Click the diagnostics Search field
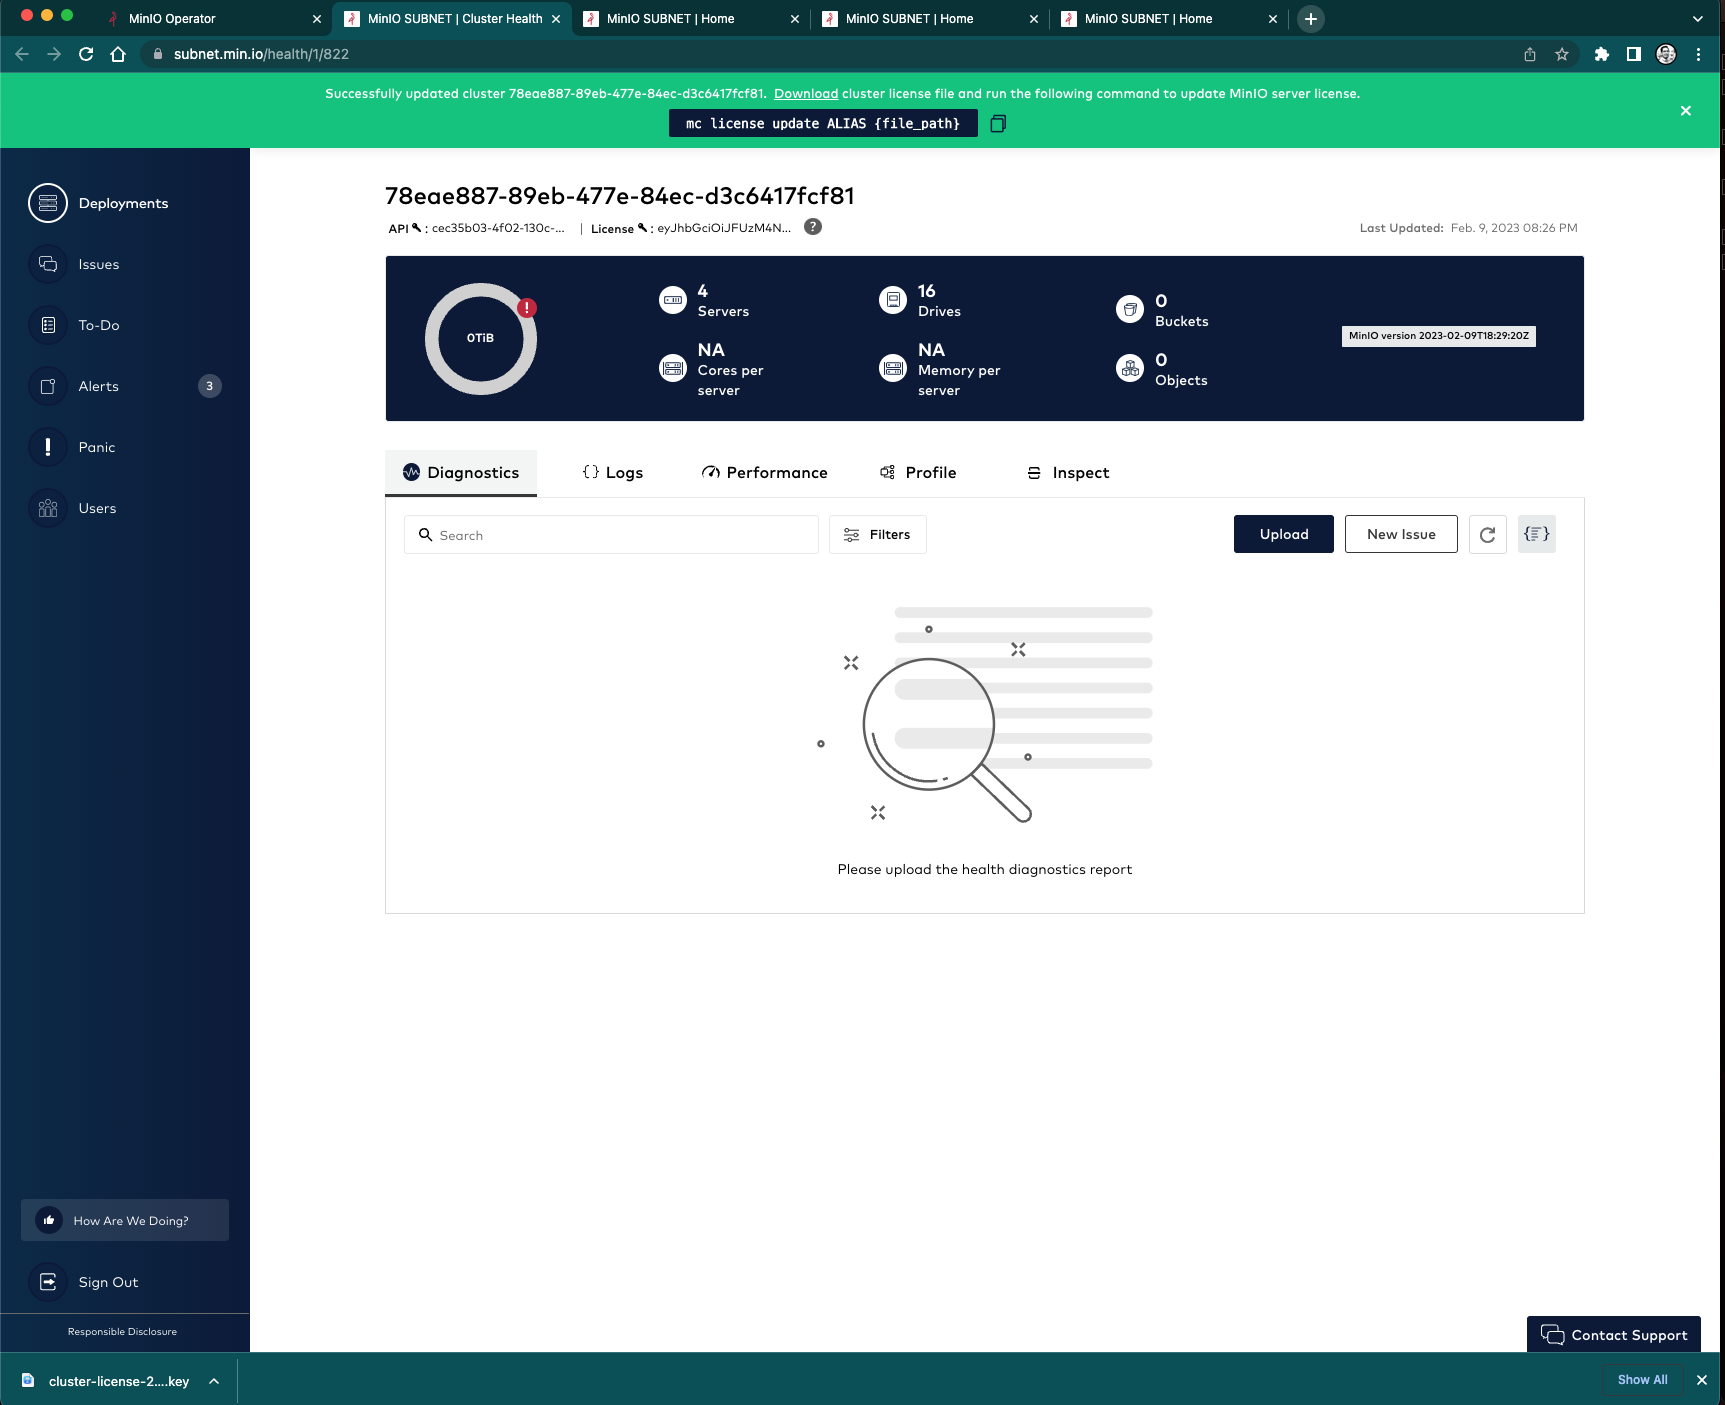This screenshot has height=1405, width=1725. click(x=611, y=535)
